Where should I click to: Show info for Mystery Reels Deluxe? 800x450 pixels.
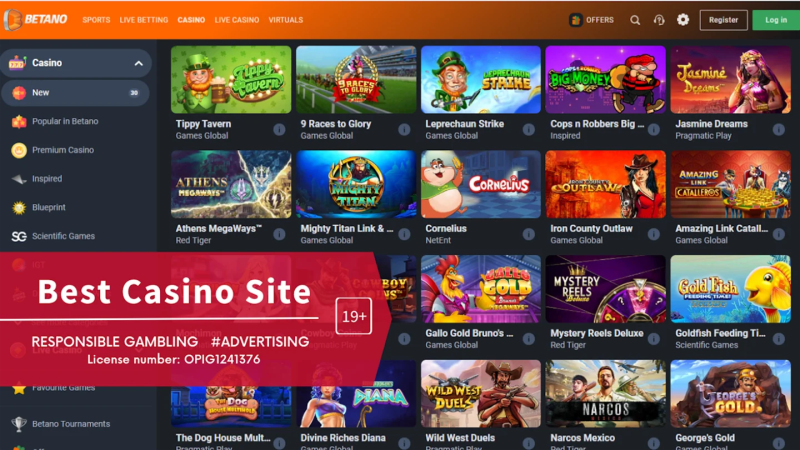pos(654,339)
